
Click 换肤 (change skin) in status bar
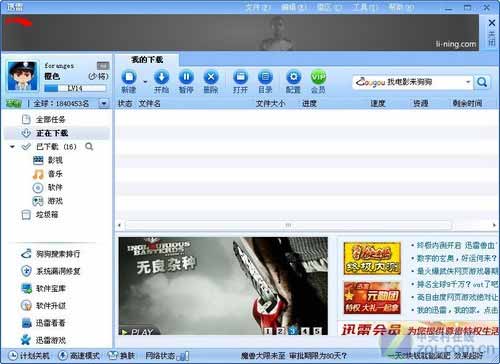[x=121, y=356]
